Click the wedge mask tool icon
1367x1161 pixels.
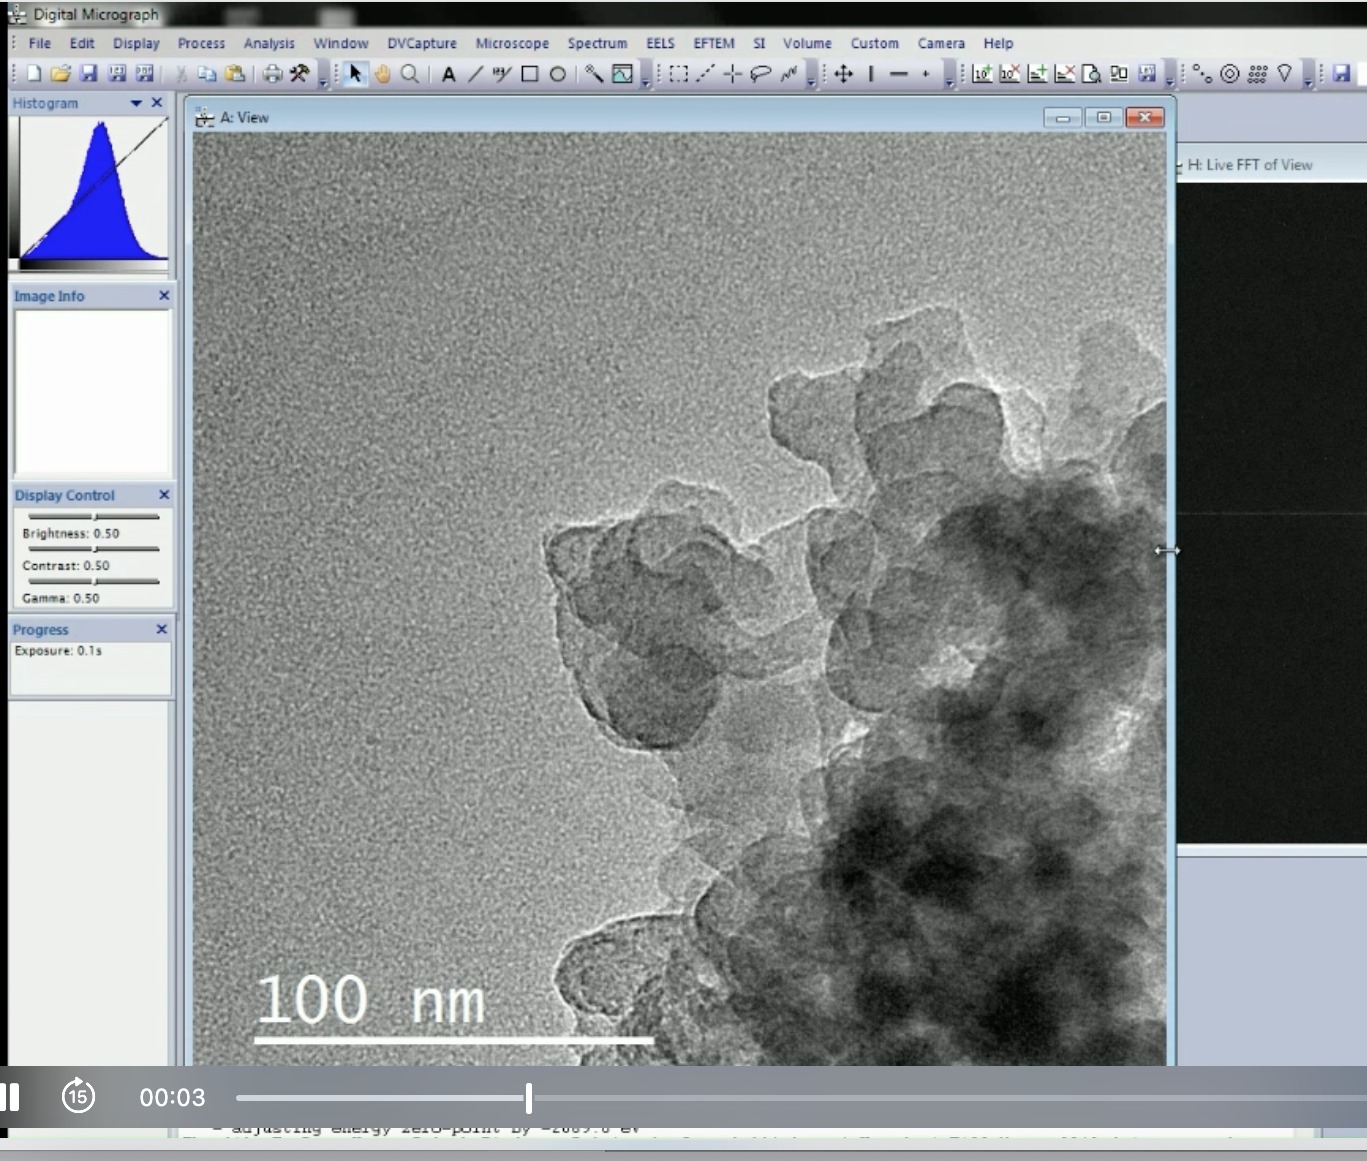point(1285,74)
